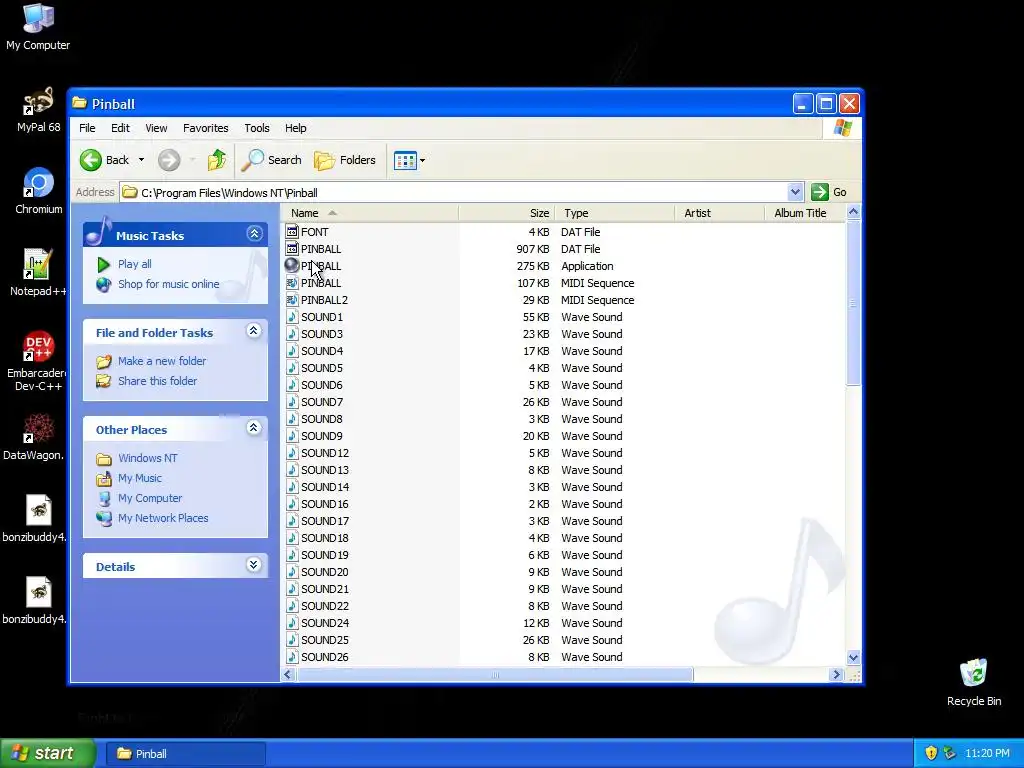Click the PINBALL 907 KB DAT file icon
The image size is (1024, 768).
pyautogui.click(x=292, y=249)
